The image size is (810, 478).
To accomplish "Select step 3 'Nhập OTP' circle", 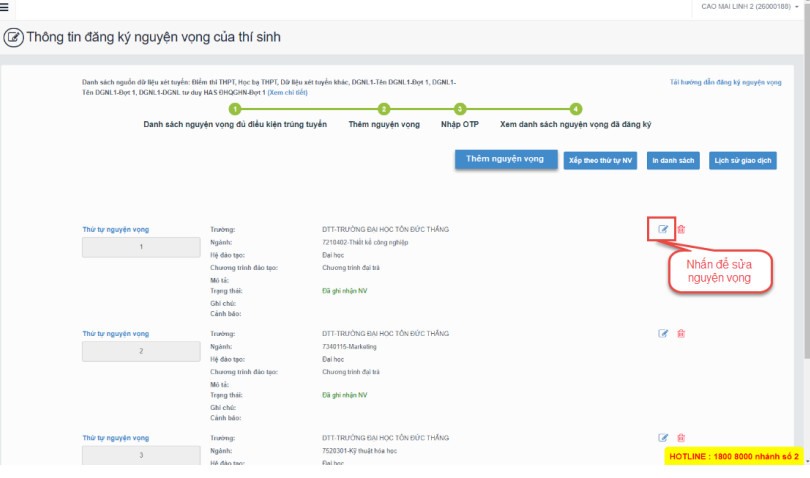I will click(x=460, y=109).
